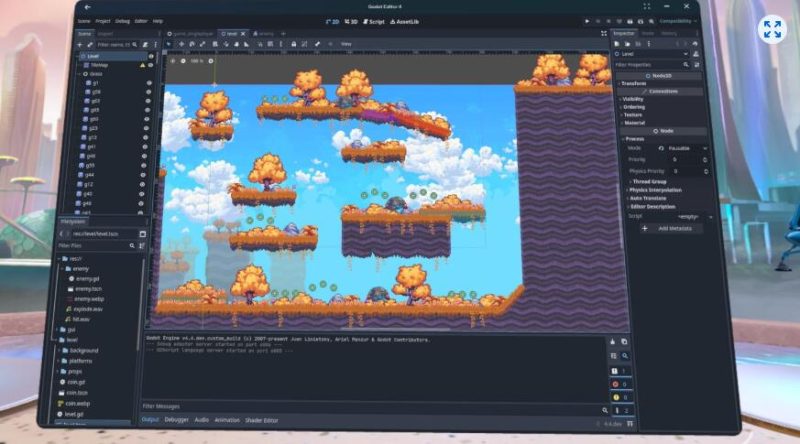Screen dimensions: 800x444
Task: Toggle visibility of the g1 node
Action: (149, 83)
